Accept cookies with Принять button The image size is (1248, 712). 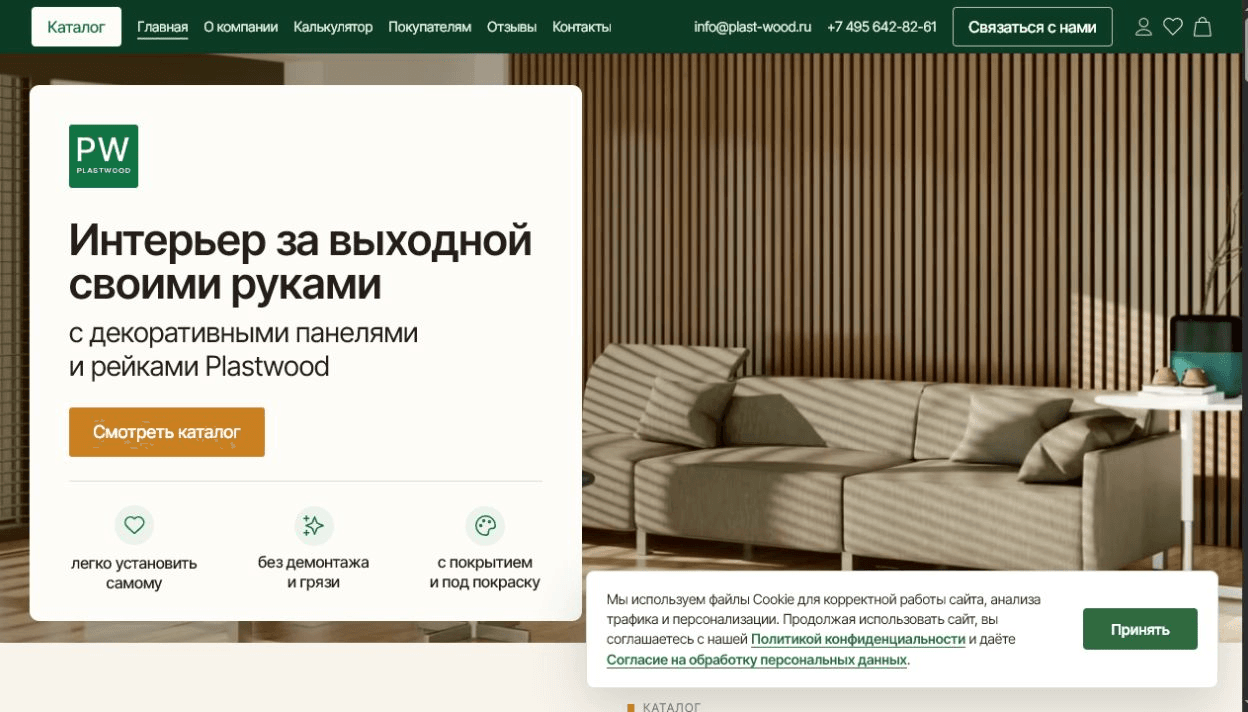pos(1140,629)
